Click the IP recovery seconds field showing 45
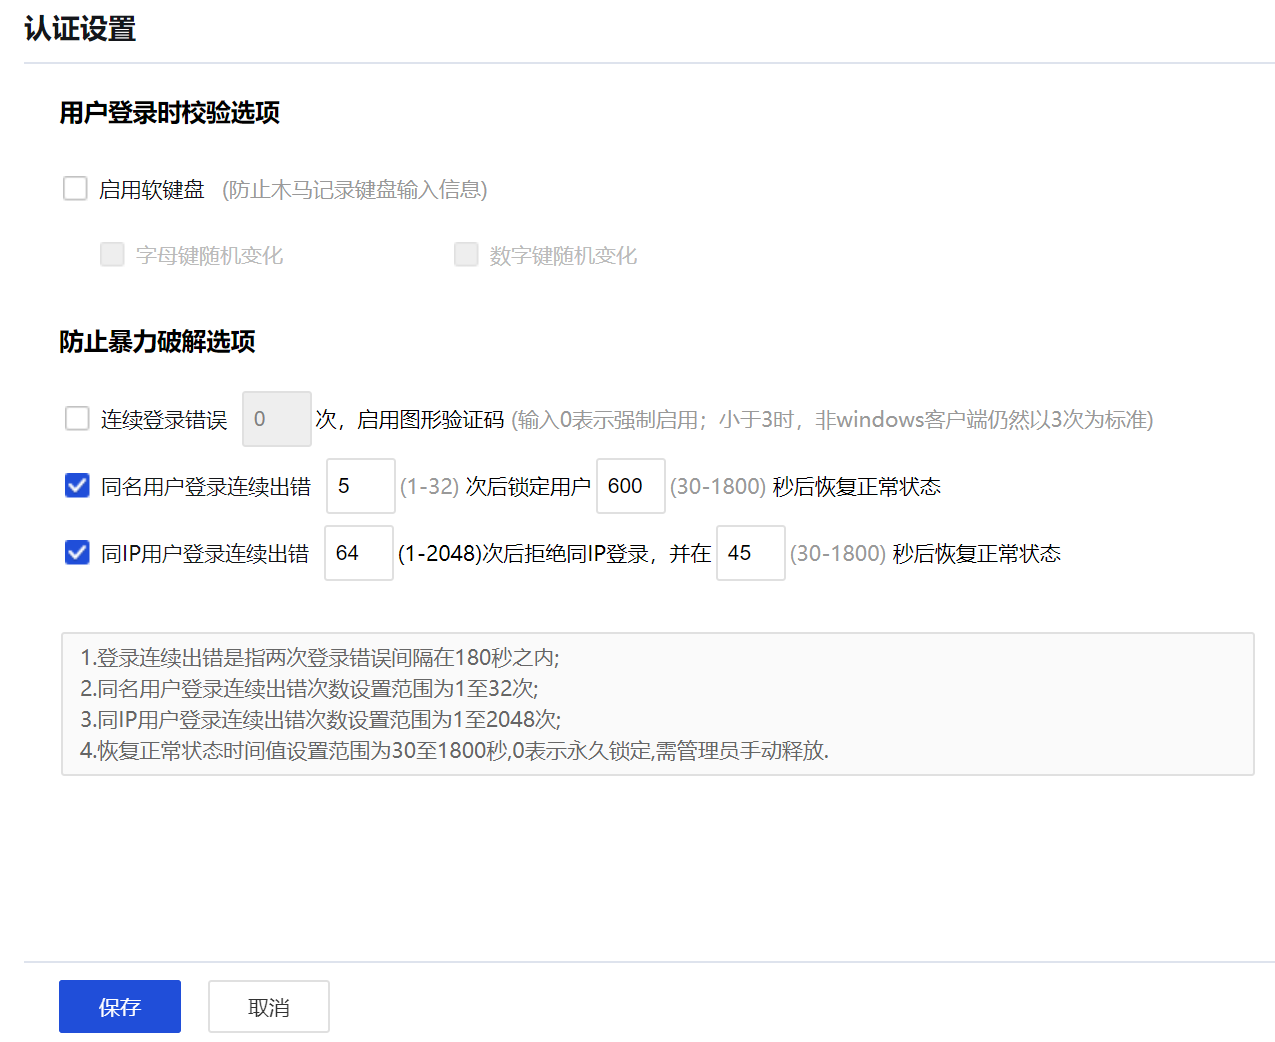This screenshot has height=1042, width=1275. click(750, 553)
